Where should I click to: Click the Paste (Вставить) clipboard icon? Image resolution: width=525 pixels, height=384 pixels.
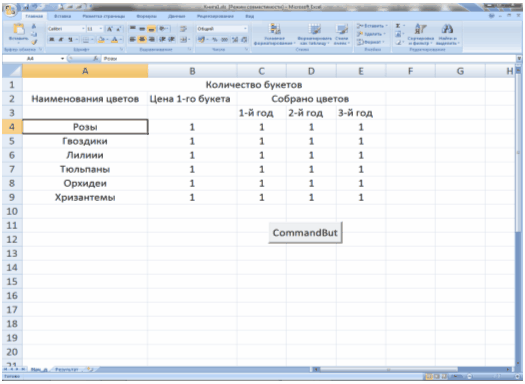pos(18,30)
